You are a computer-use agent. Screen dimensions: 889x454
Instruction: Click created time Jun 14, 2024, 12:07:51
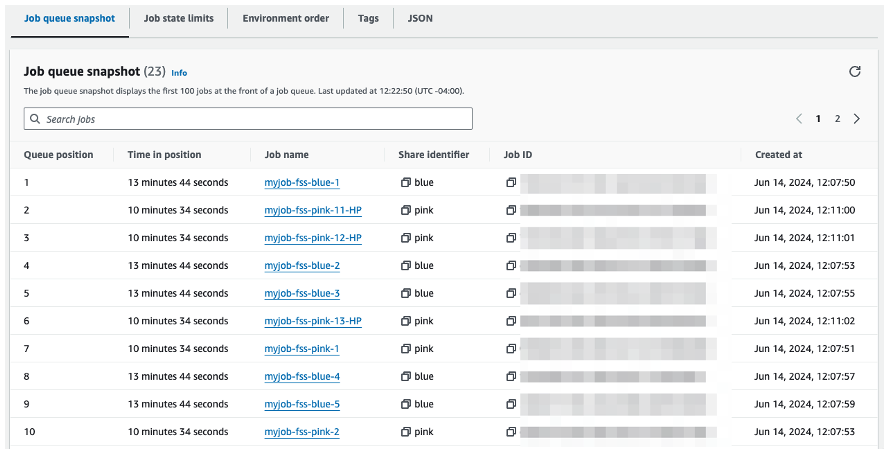(x=805, y=349)
